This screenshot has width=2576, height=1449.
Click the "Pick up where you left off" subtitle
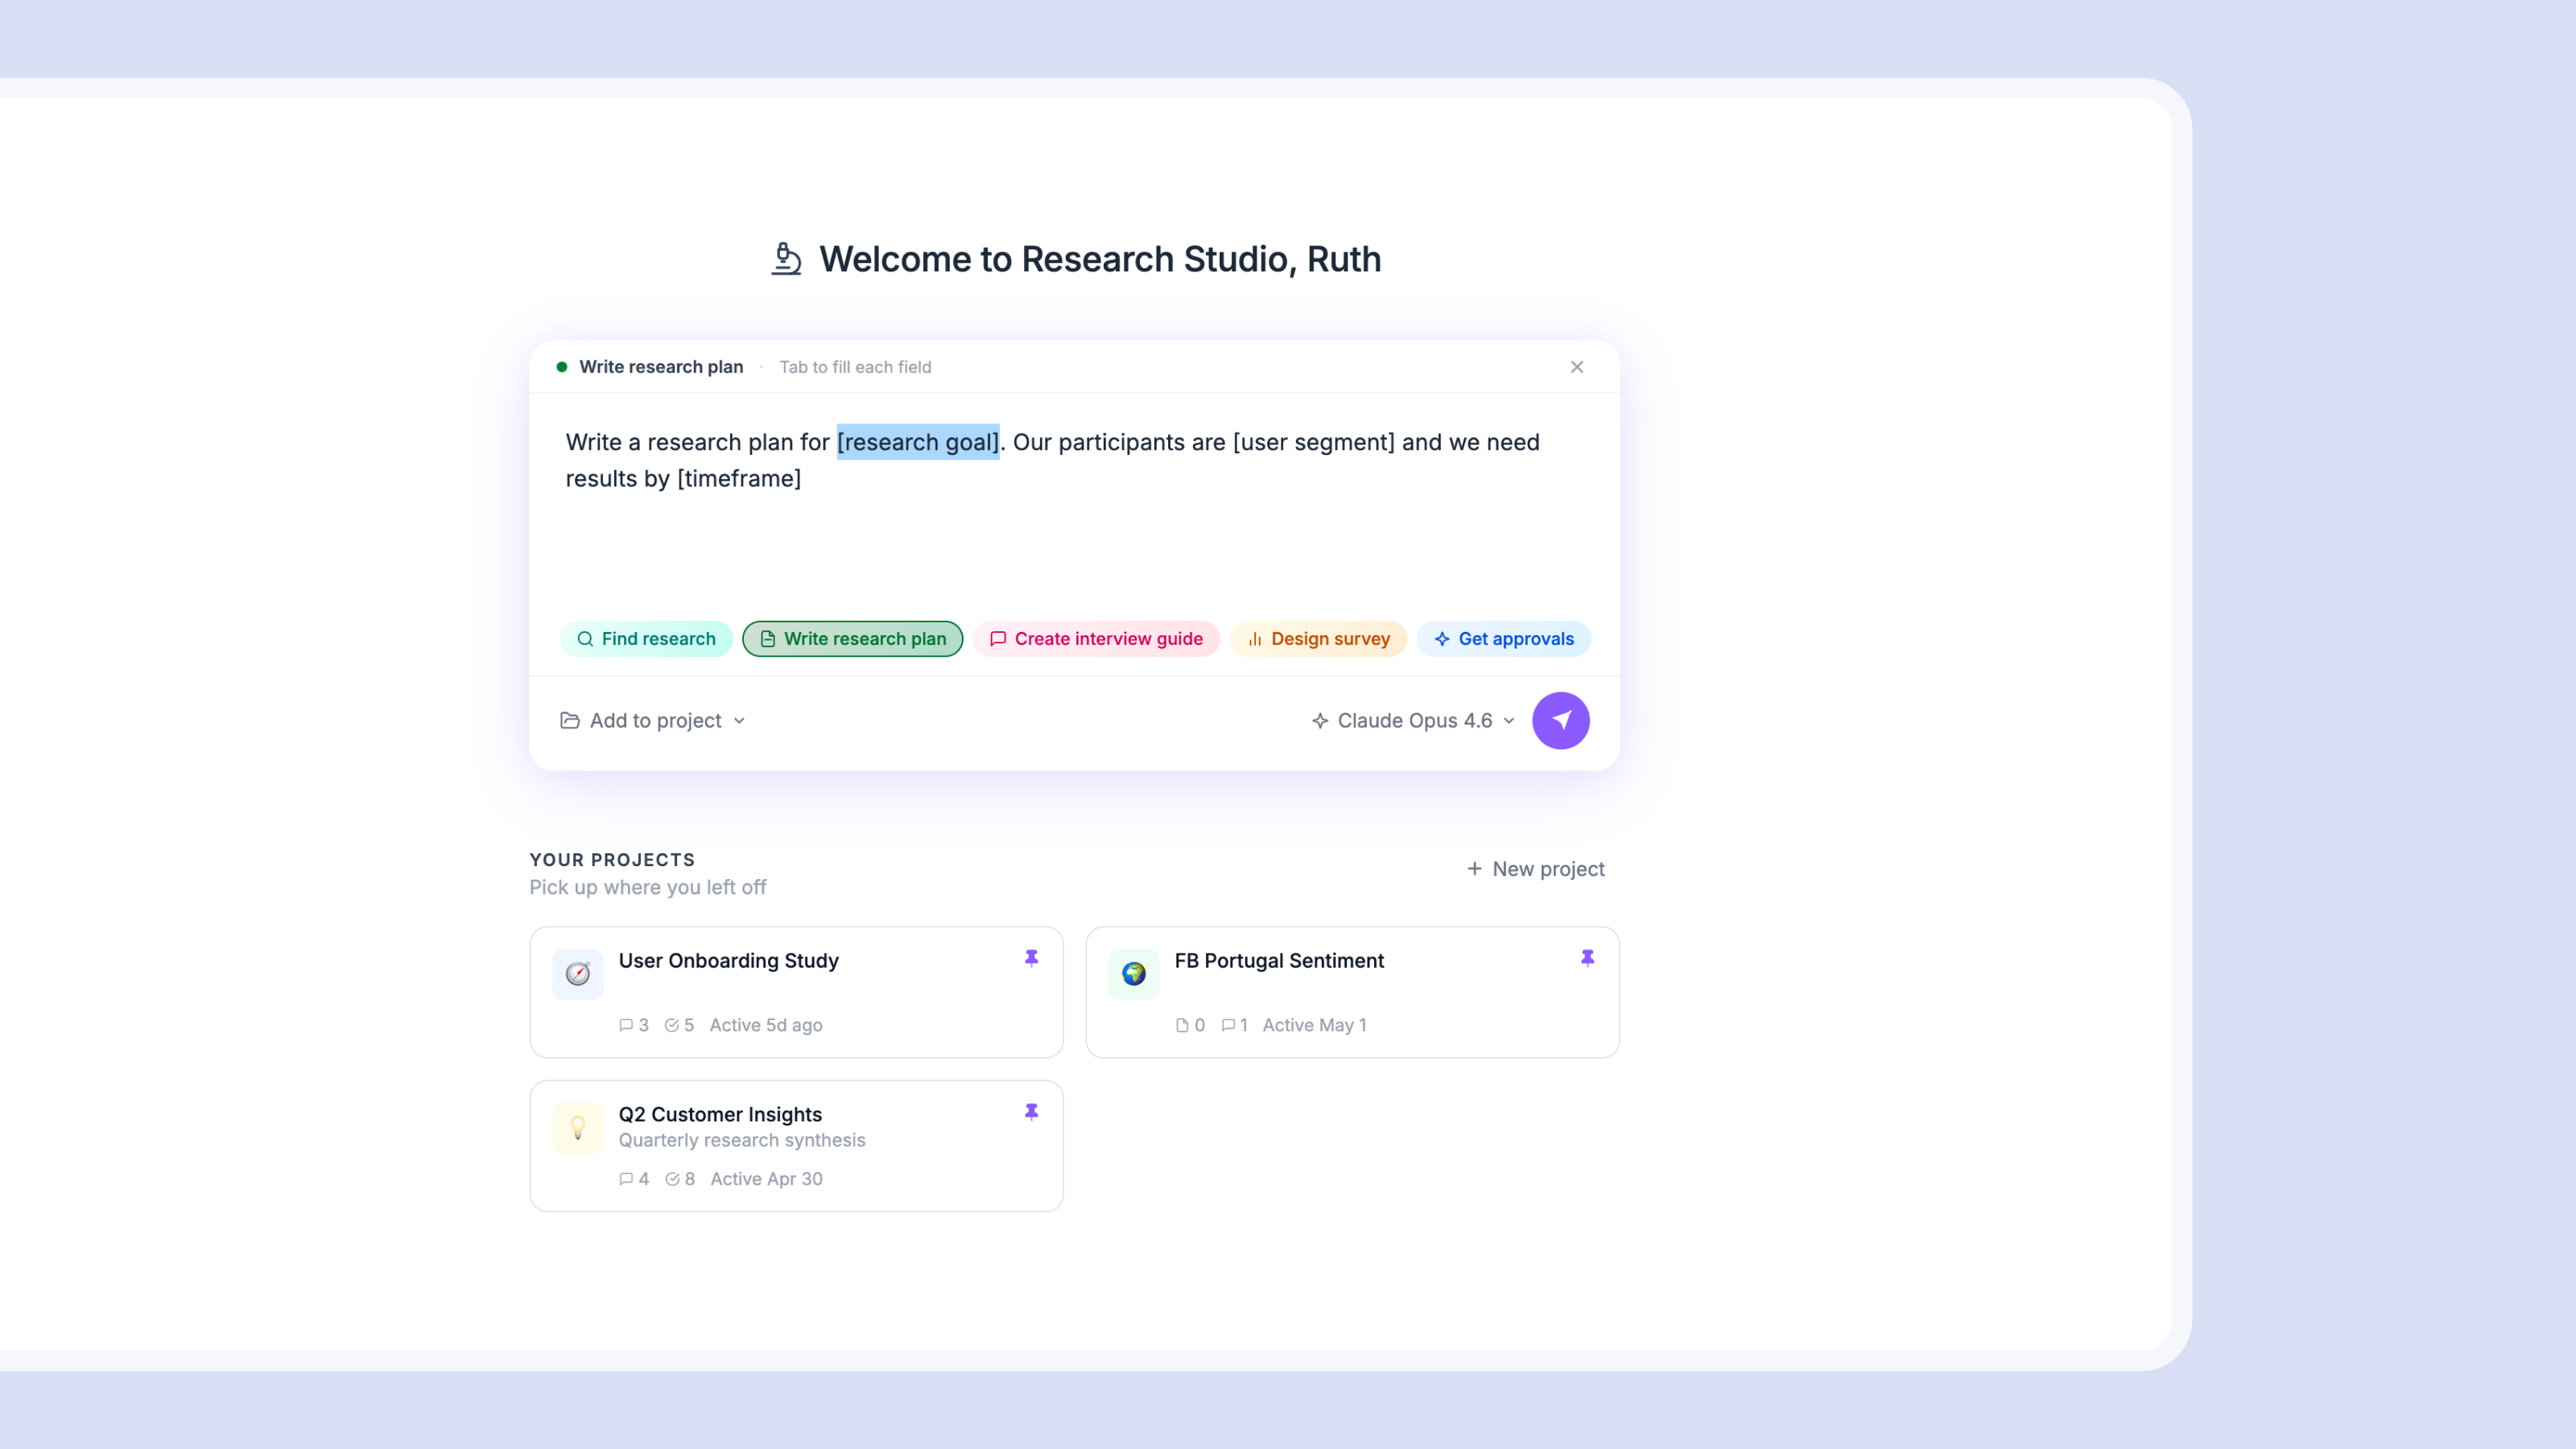tap(648, 887)
